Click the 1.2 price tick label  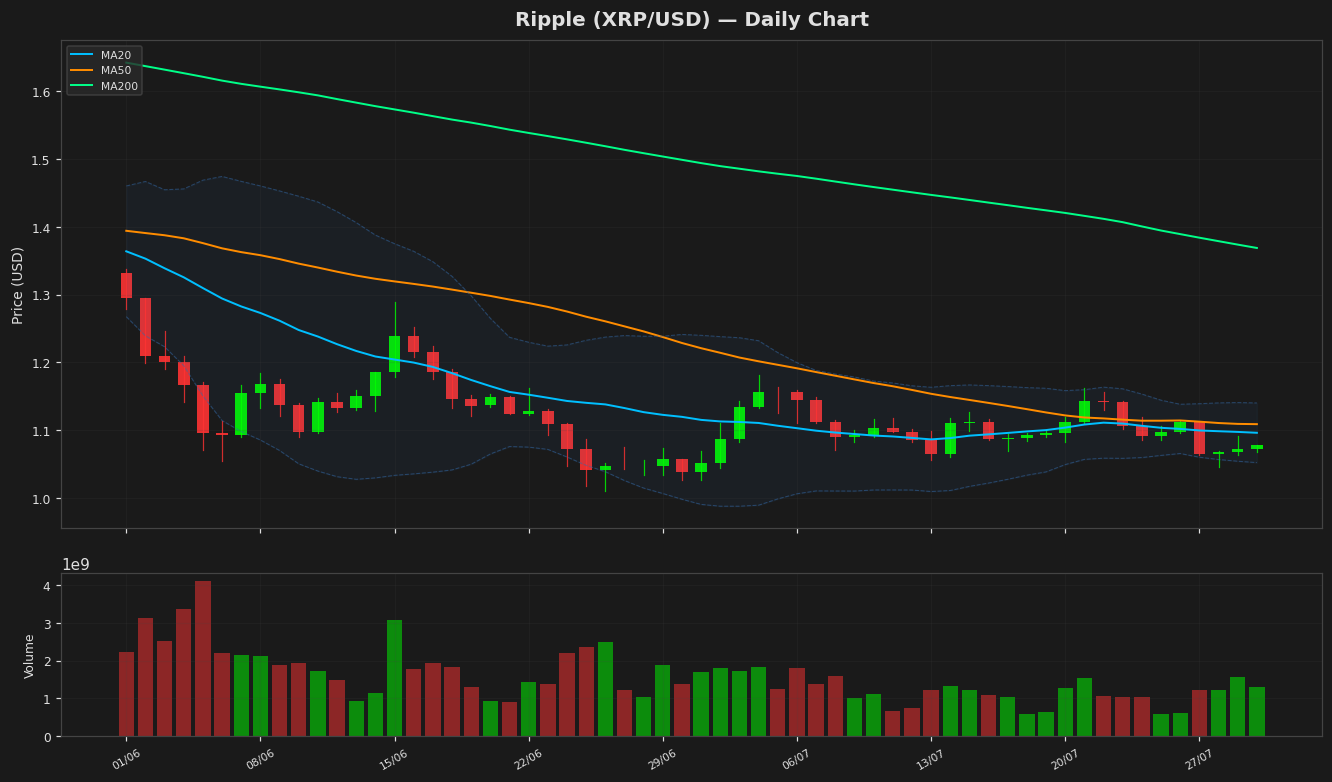pos(41,363)
